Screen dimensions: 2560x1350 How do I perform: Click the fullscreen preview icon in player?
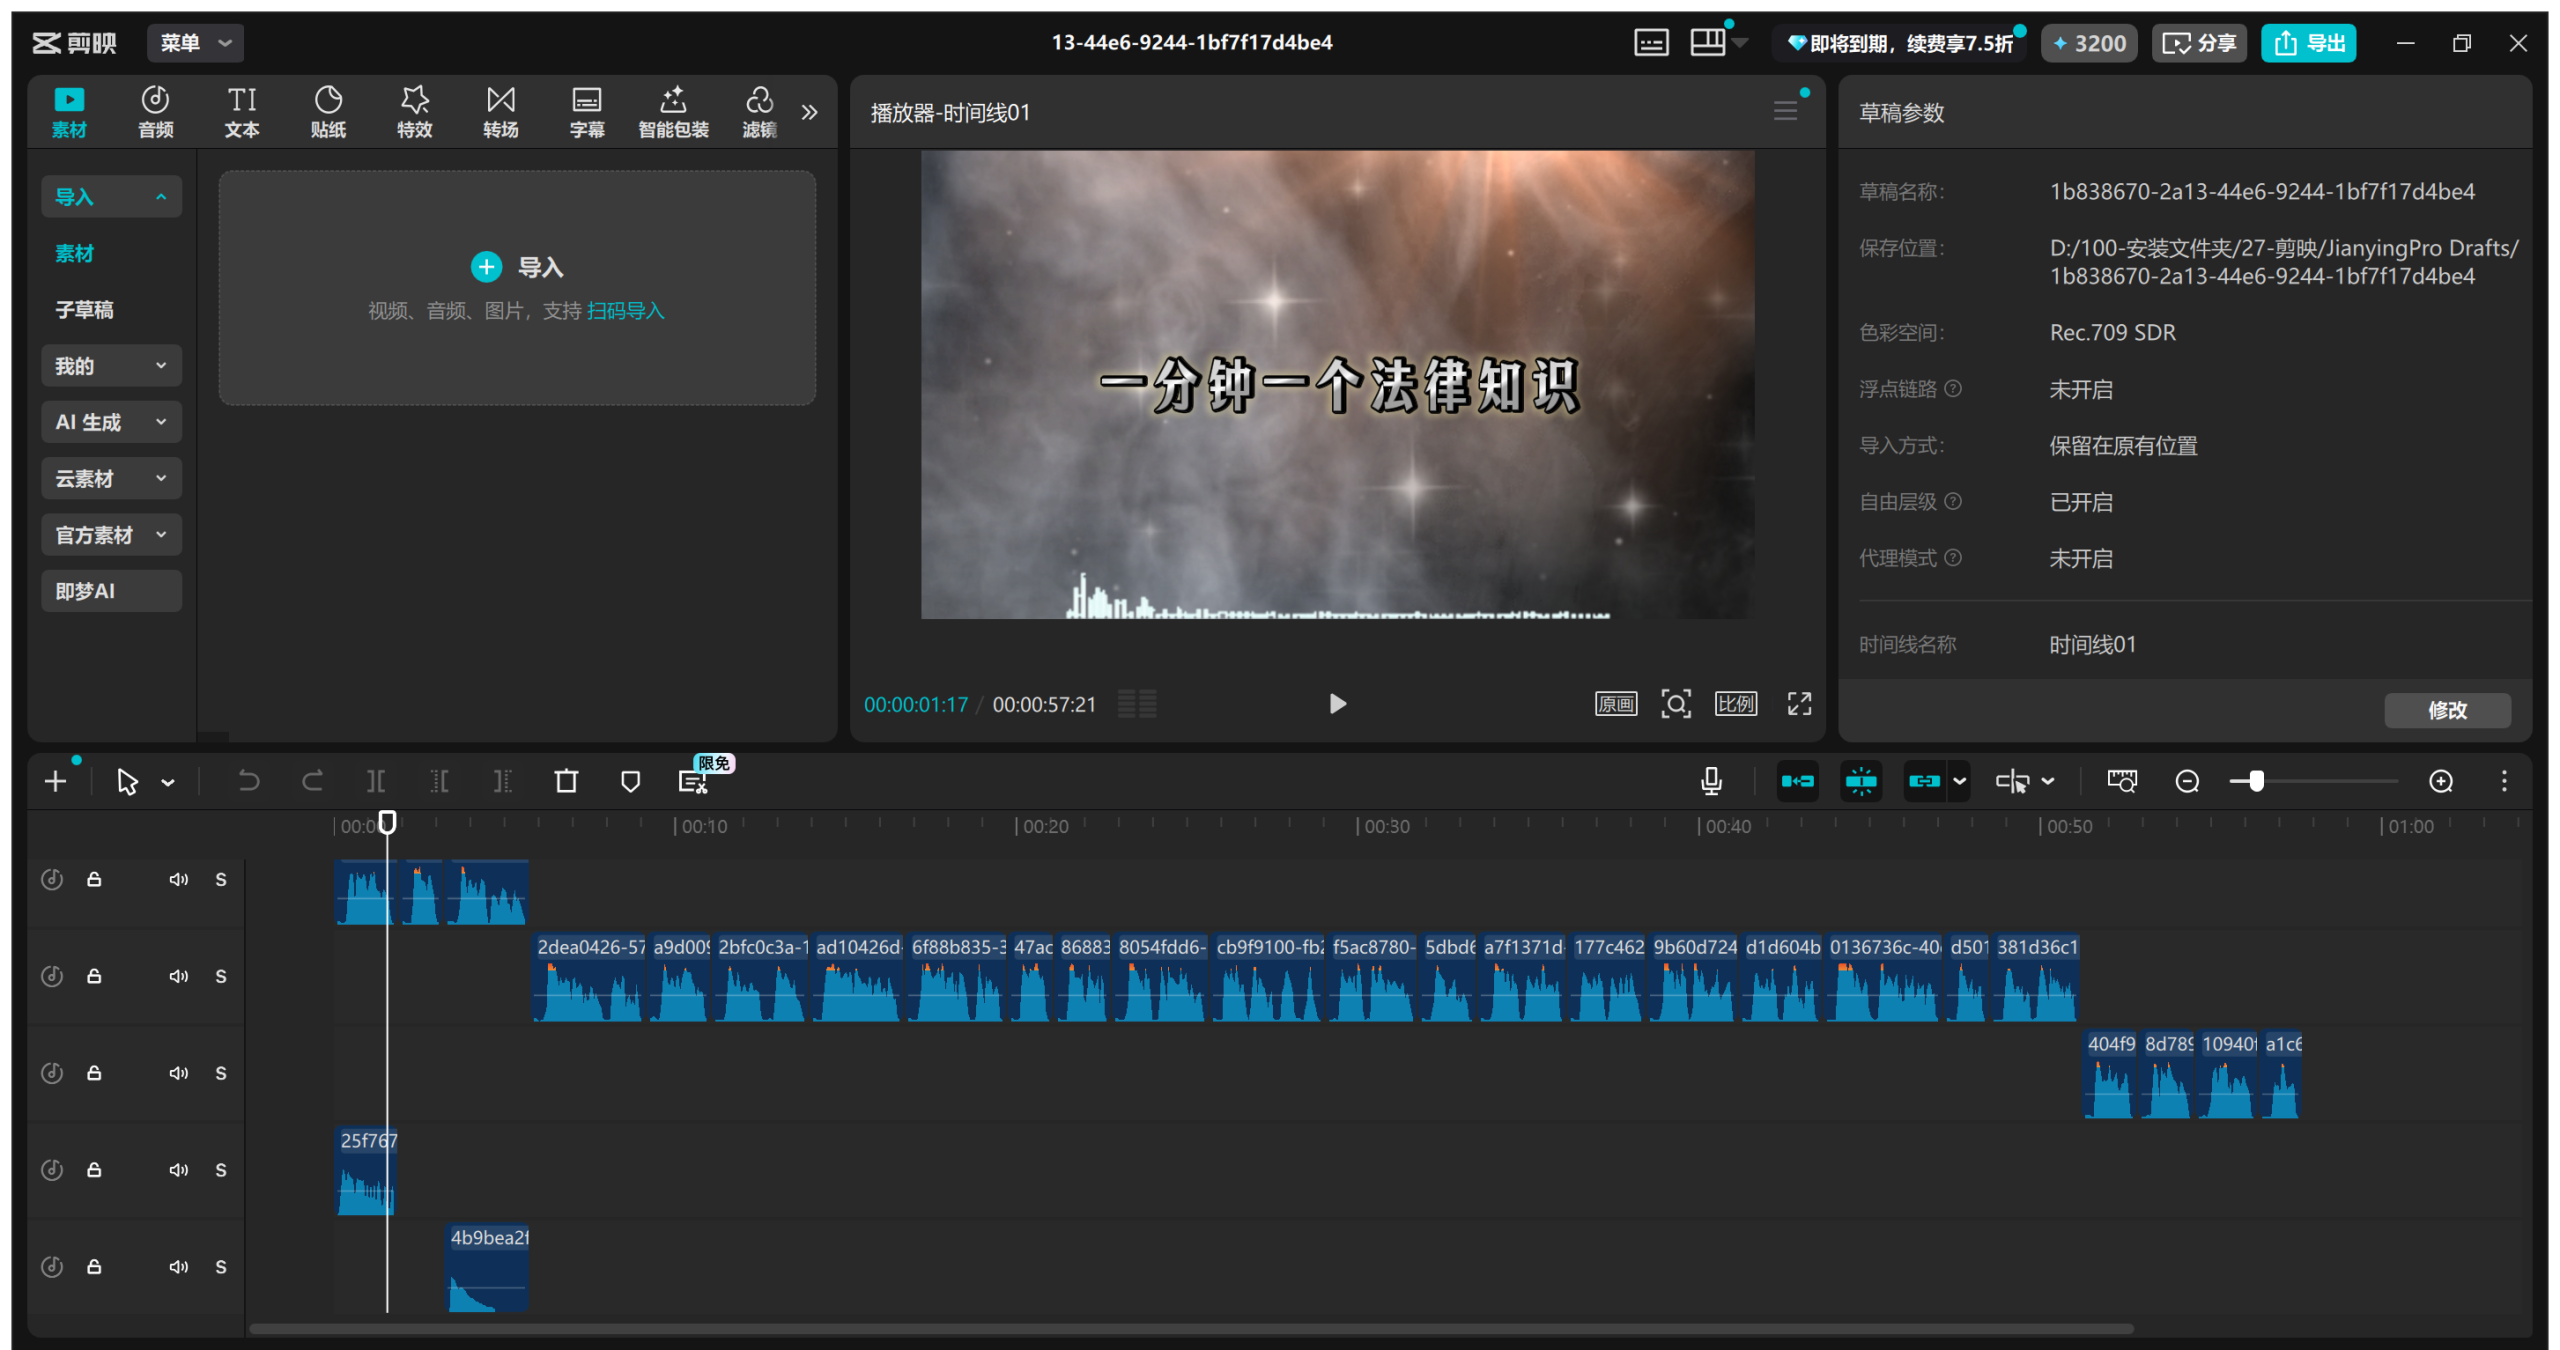1799,704
